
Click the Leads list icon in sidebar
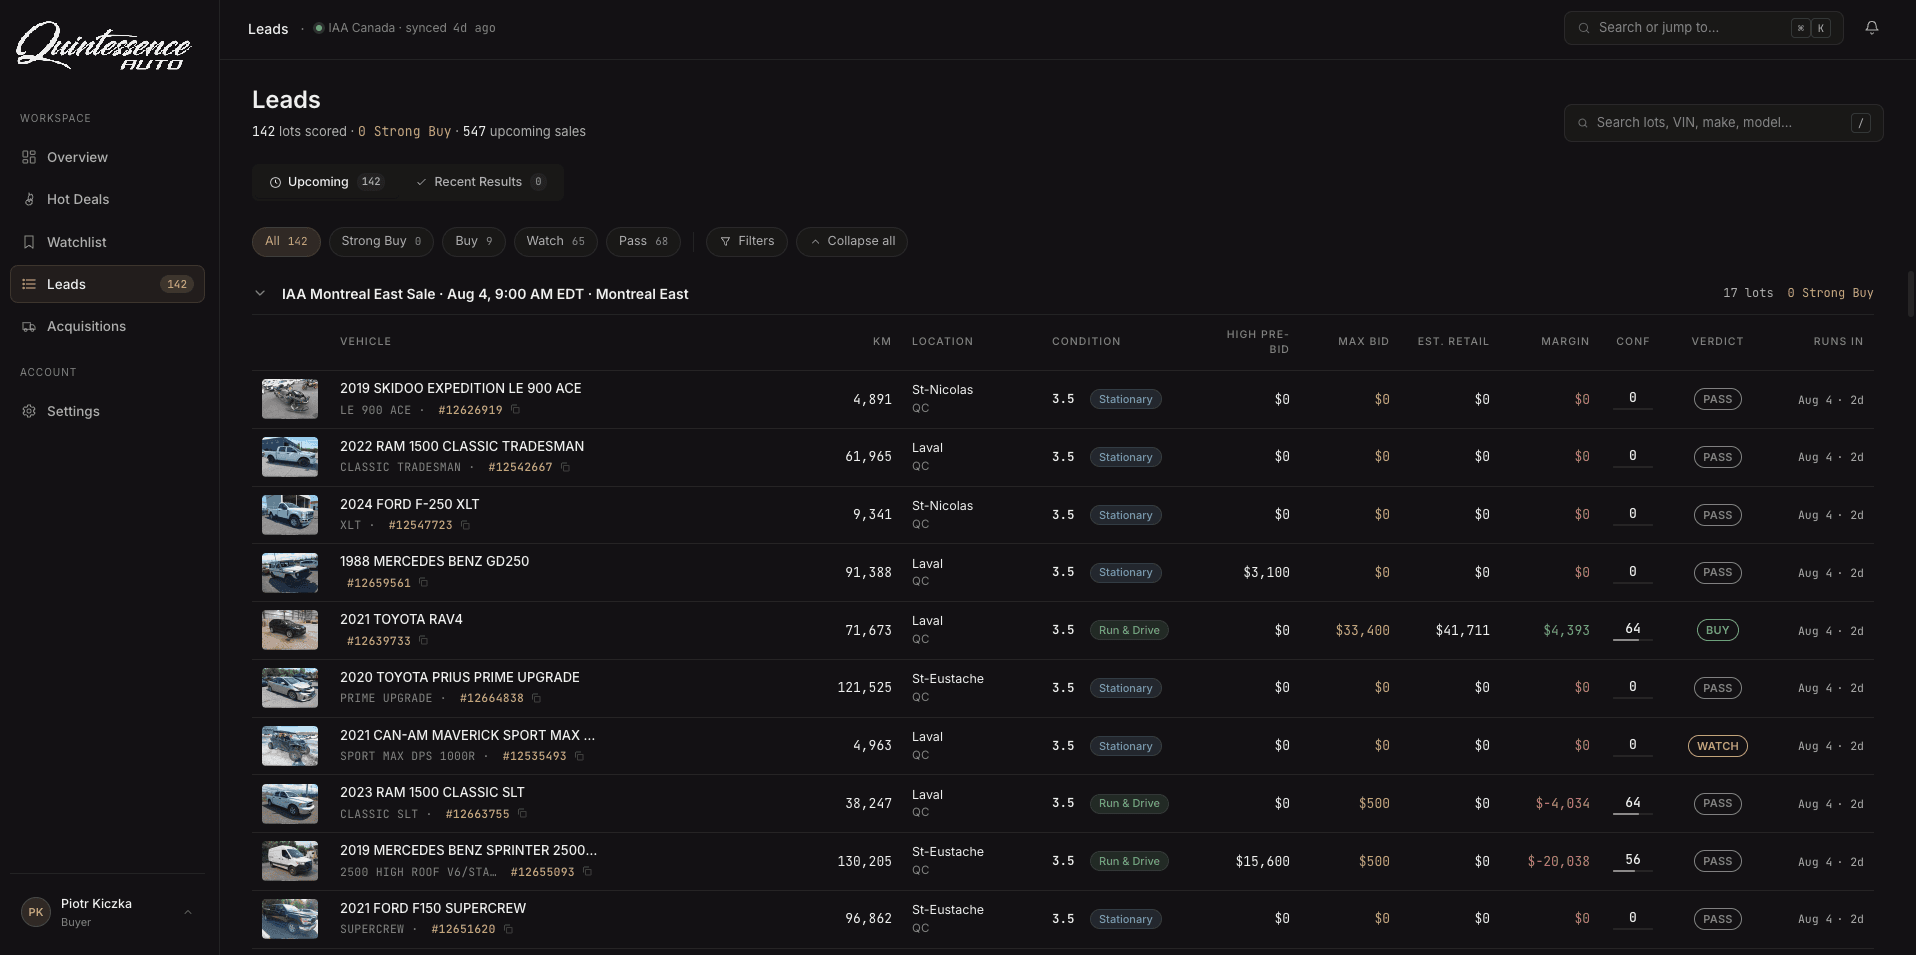coord(29,284)
